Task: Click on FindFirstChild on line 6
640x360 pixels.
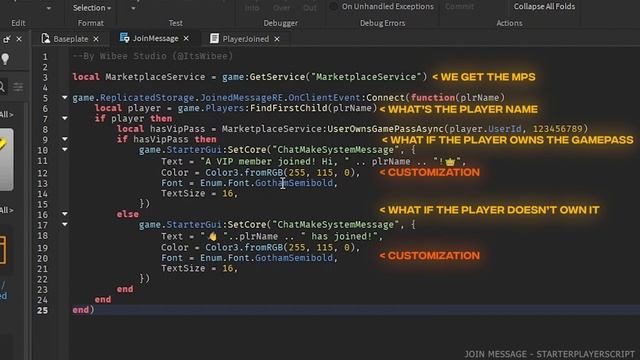Action: pyautogui.click(x=289, y=108)
